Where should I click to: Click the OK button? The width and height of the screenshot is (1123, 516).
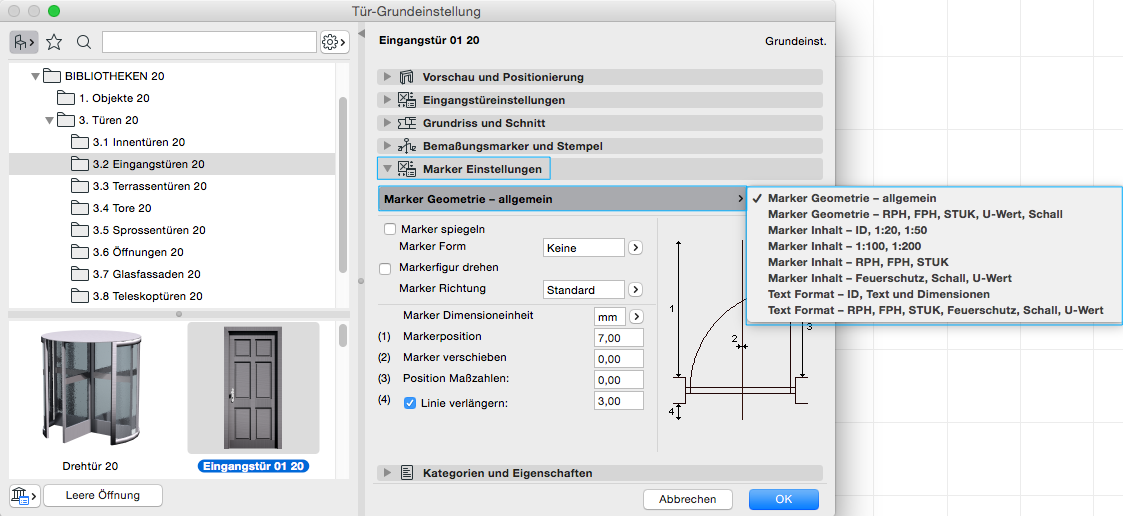pyautogui.click(x=783, y=499)
